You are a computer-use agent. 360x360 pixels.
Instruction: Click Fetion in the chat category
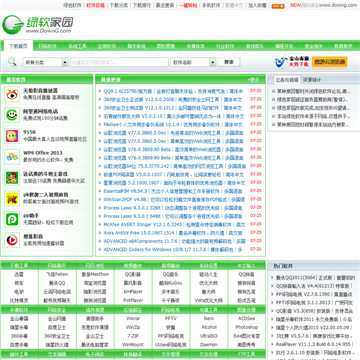coord(57,274)
